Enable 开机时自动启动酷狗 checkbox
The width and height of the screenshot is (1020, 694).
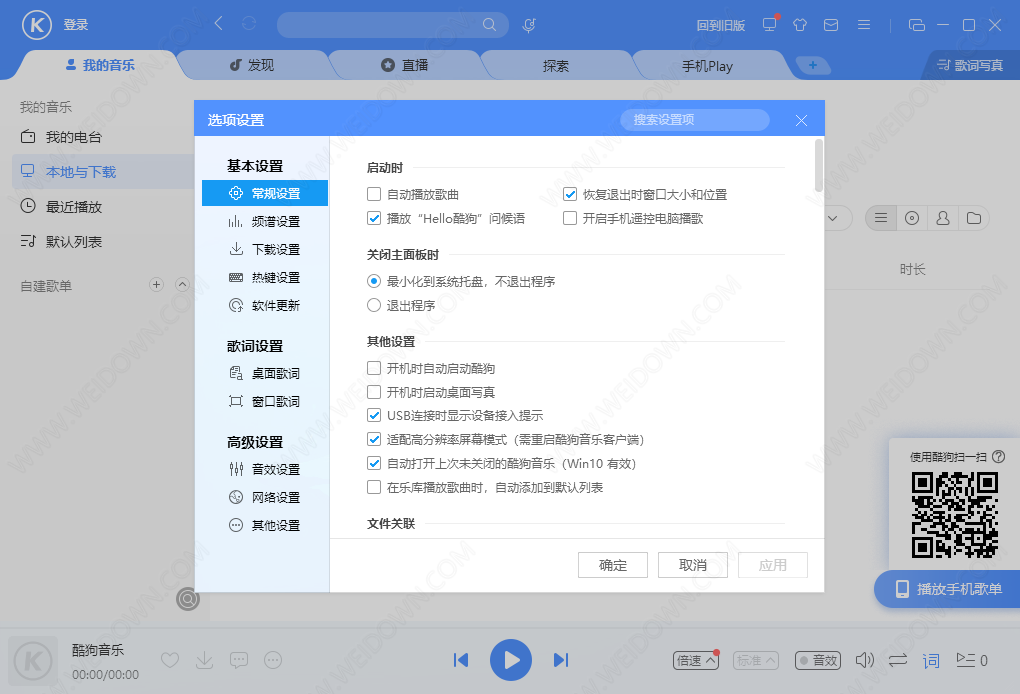point(374,368)
